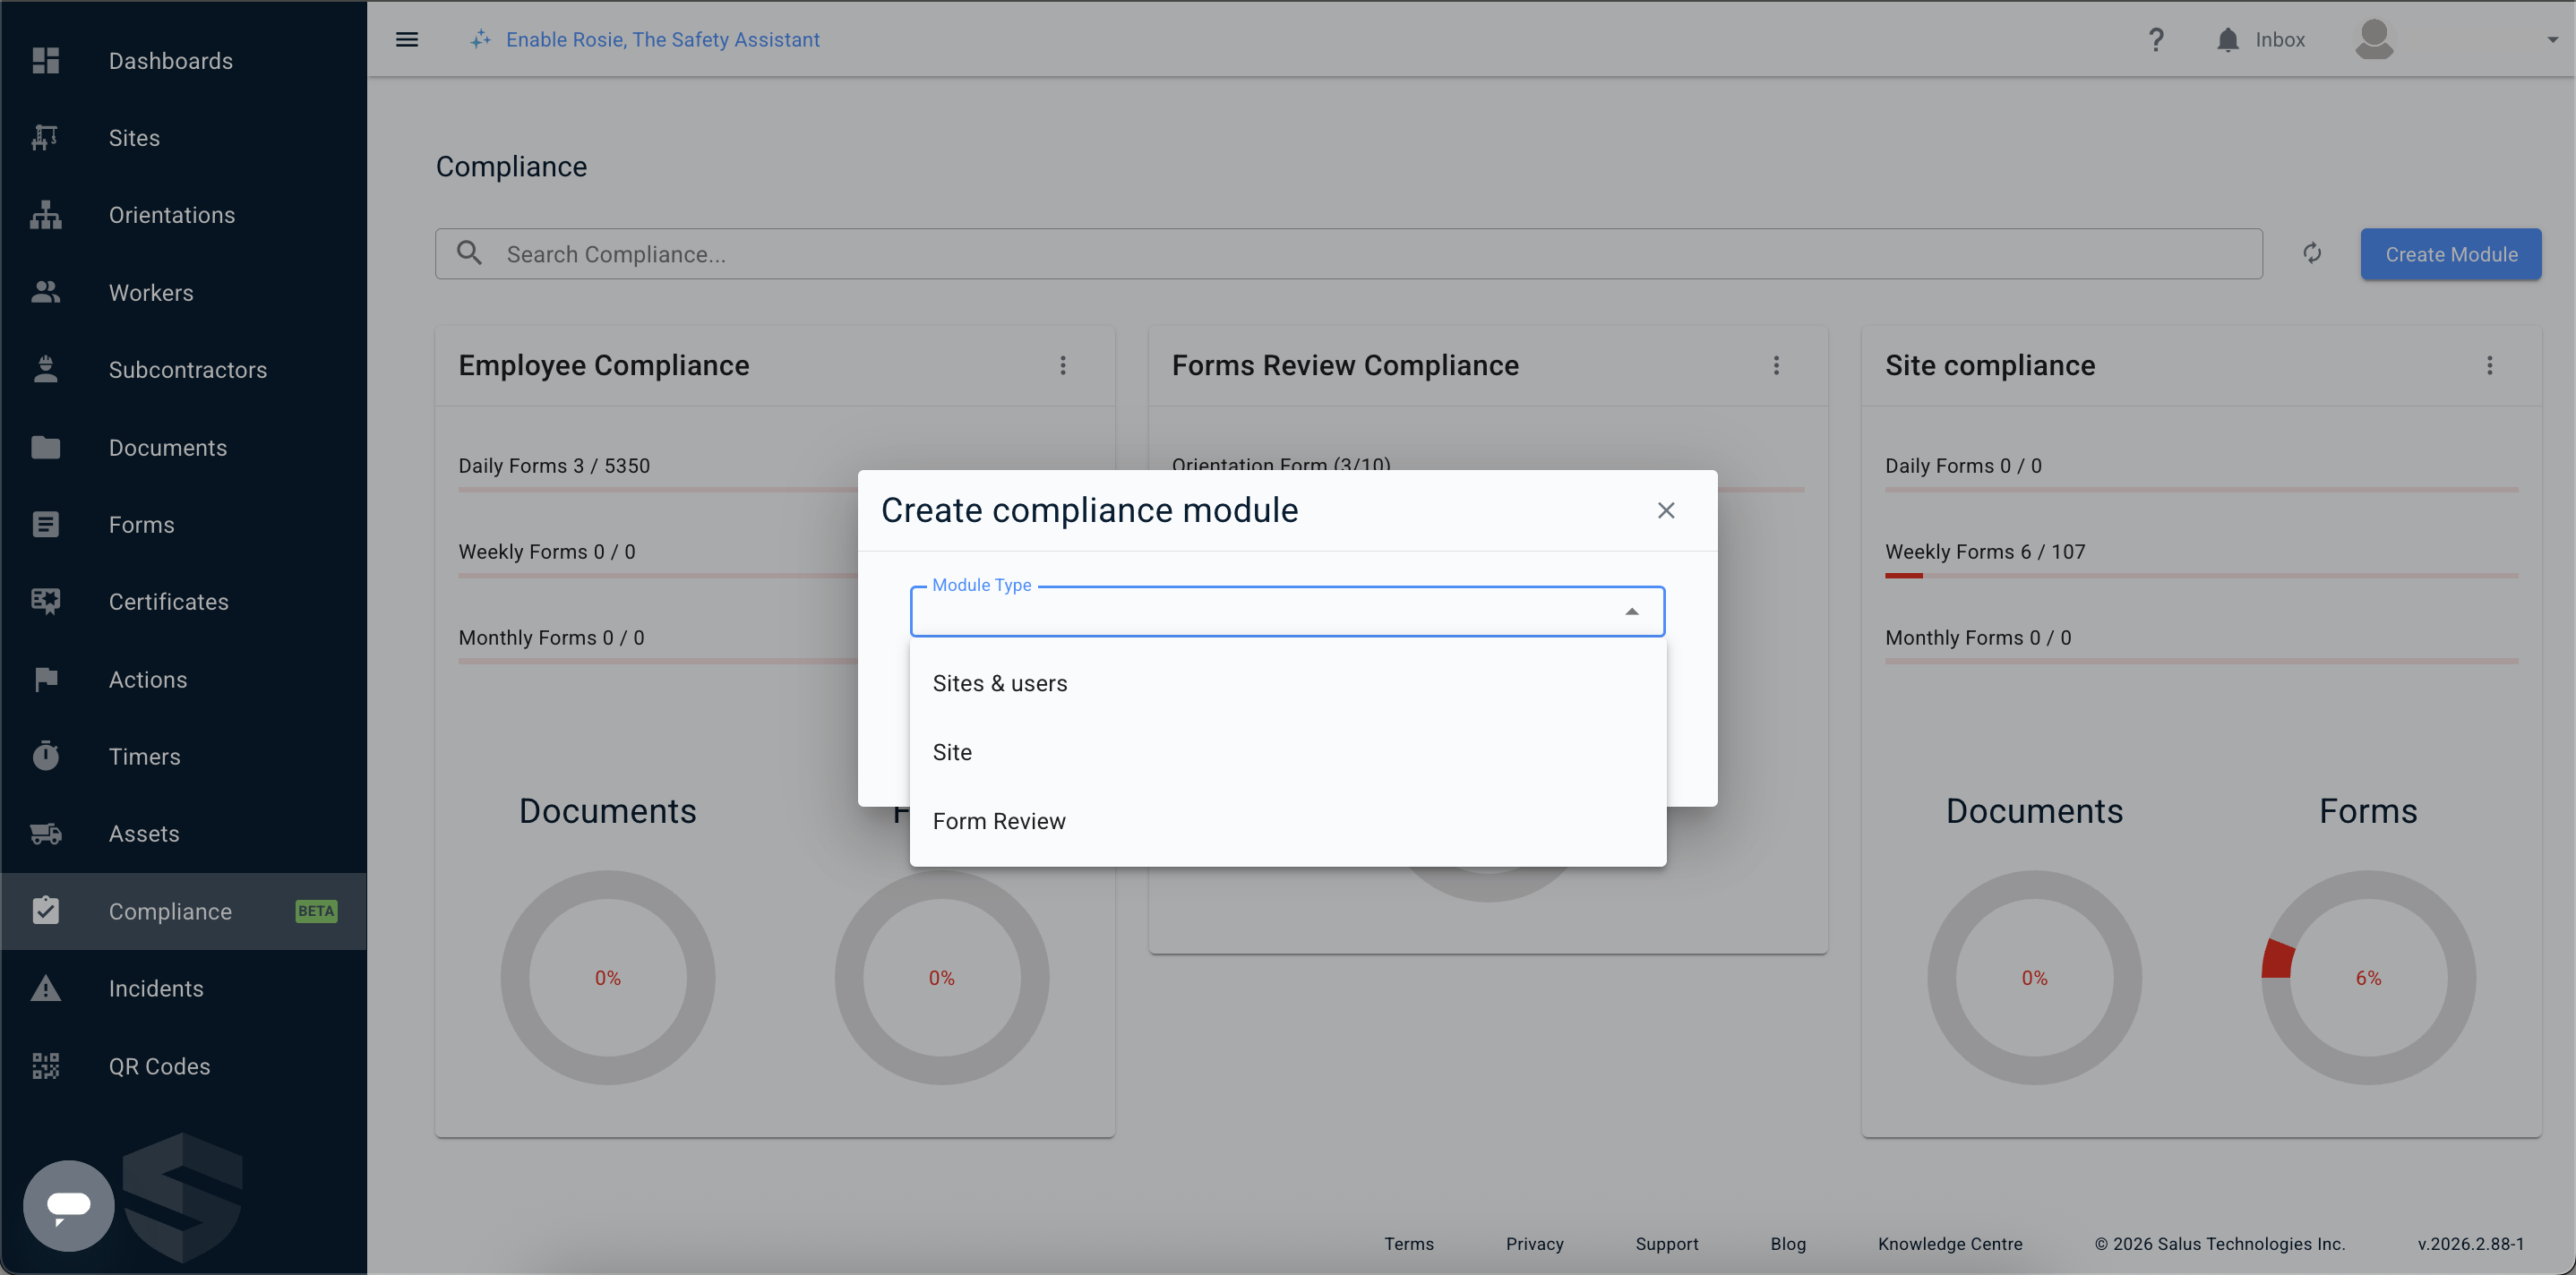Open the Privacy footer link
The width and height of the screenshot is (2576, 1275).
pyautogui.click(x=1534, y=1243)
